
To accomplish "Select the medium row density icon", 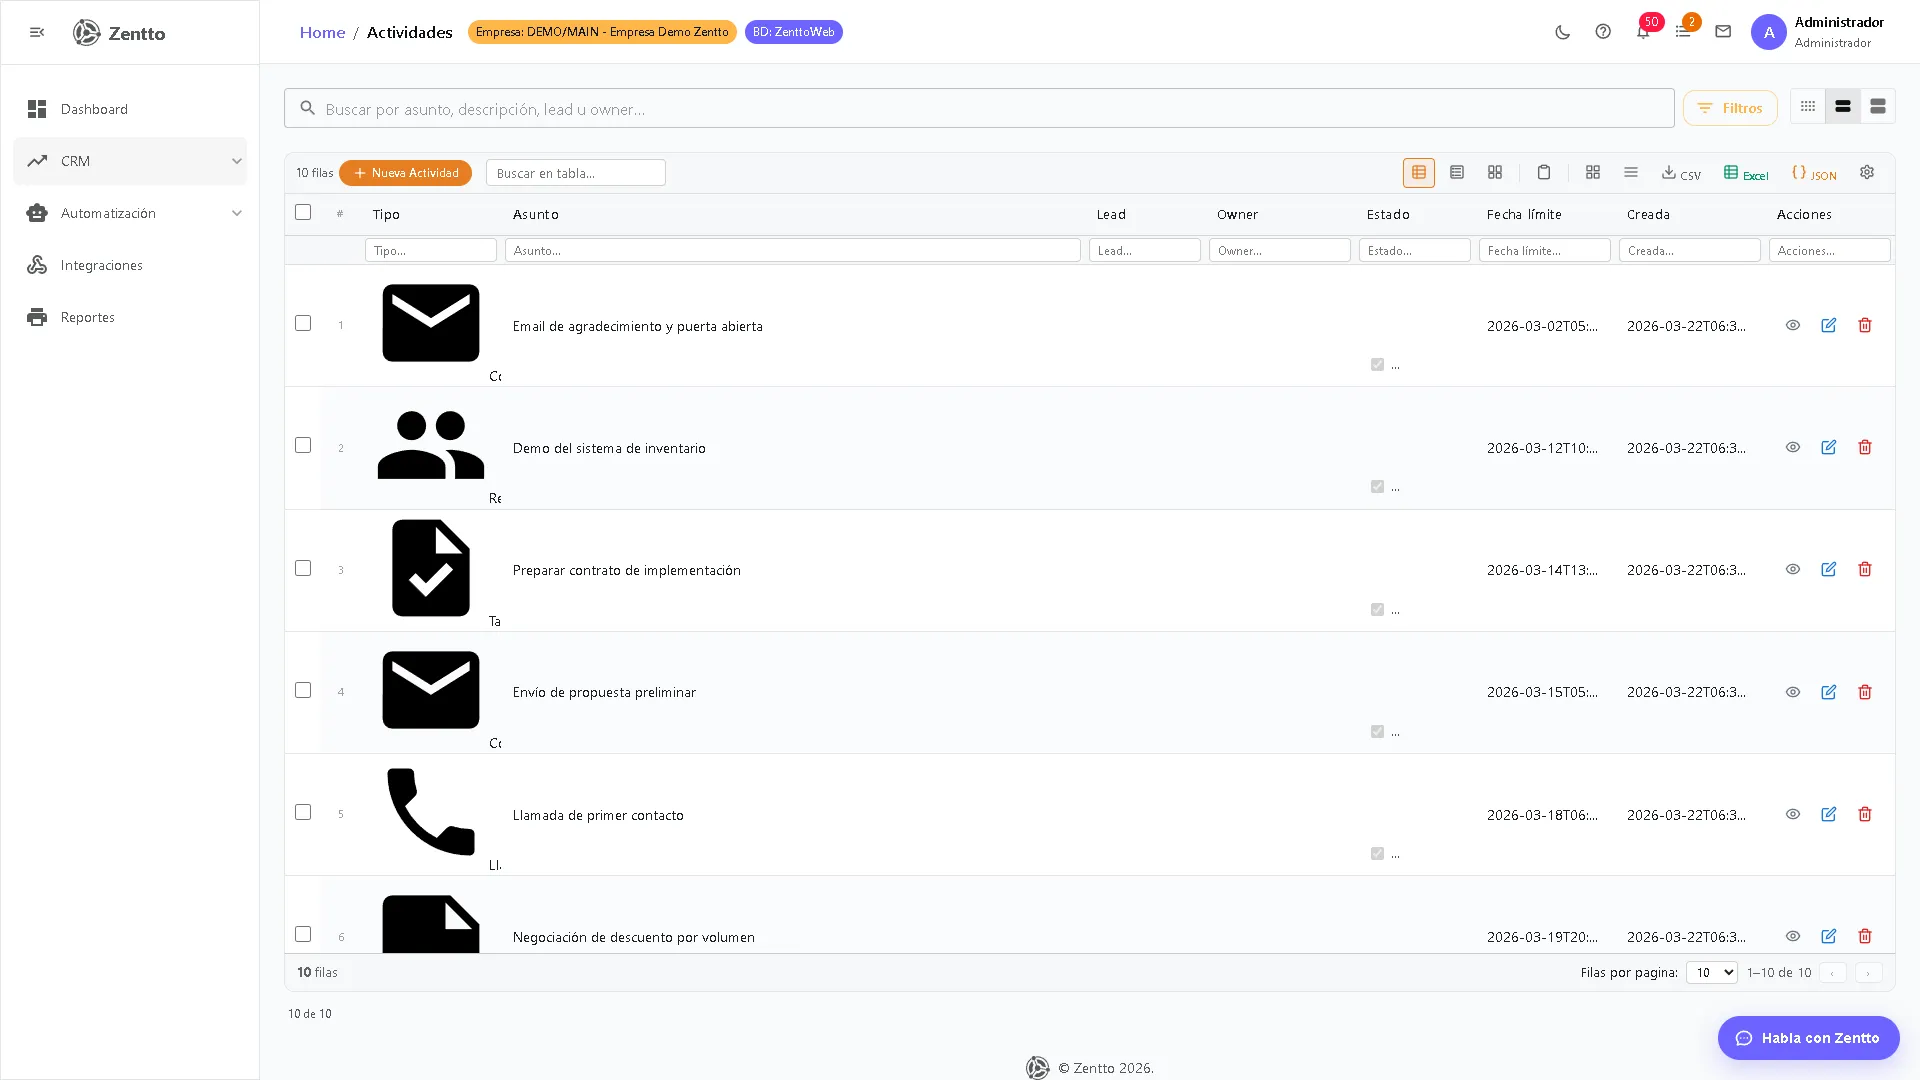I will coord(1843,106).
